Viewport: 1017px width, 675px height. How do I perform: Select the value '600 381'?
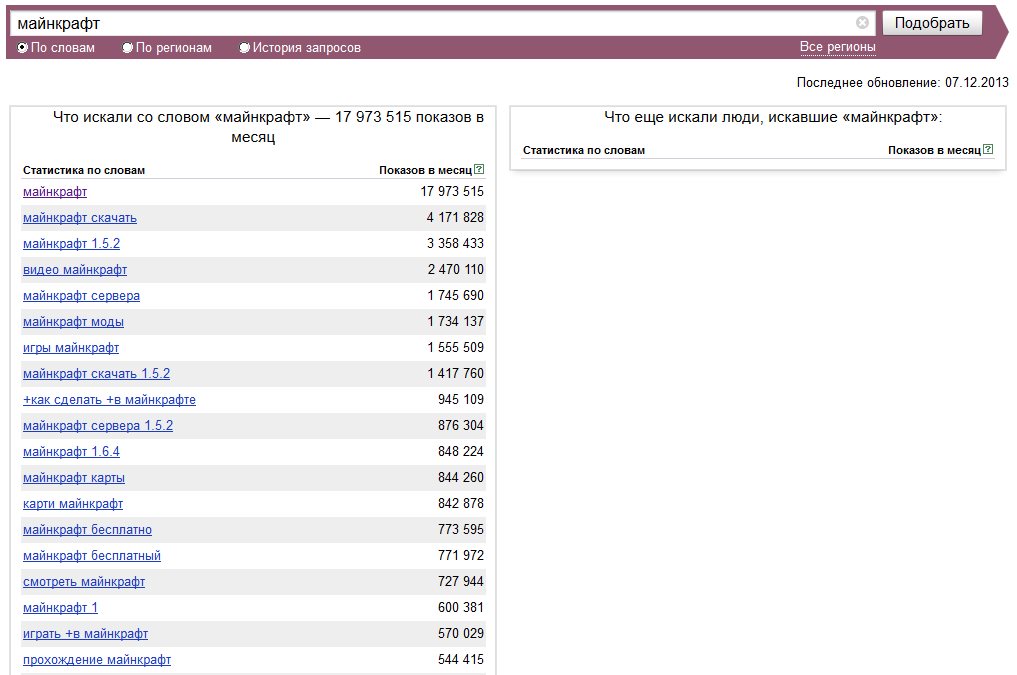(461, 608)
